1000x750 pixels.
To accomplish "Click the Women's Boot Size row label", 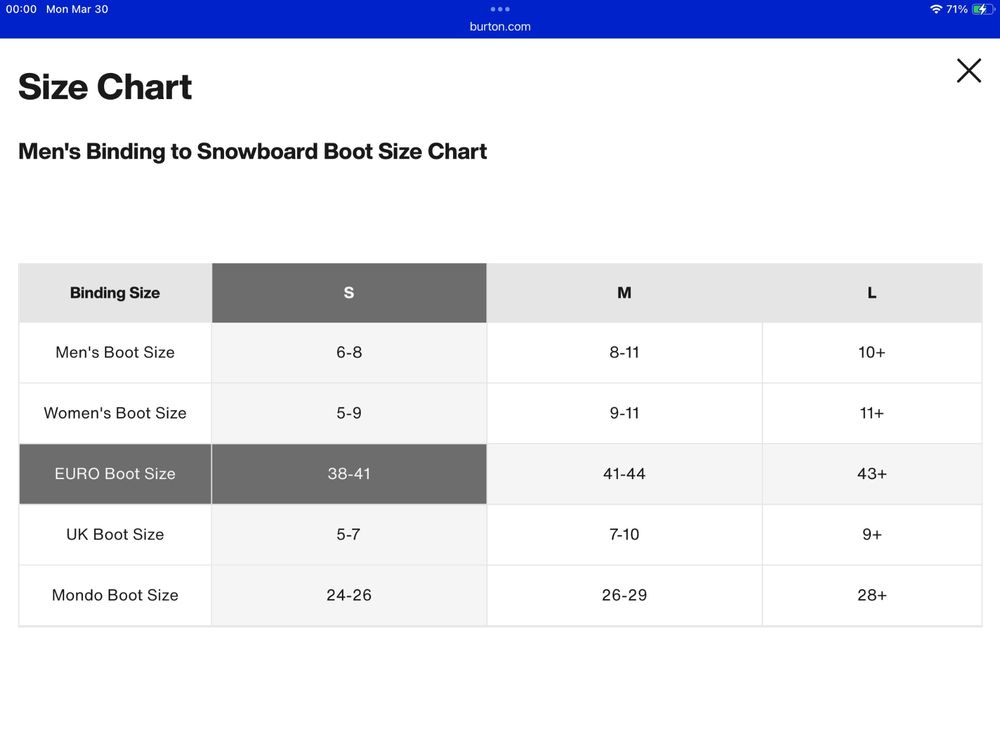I will (115, 413).
